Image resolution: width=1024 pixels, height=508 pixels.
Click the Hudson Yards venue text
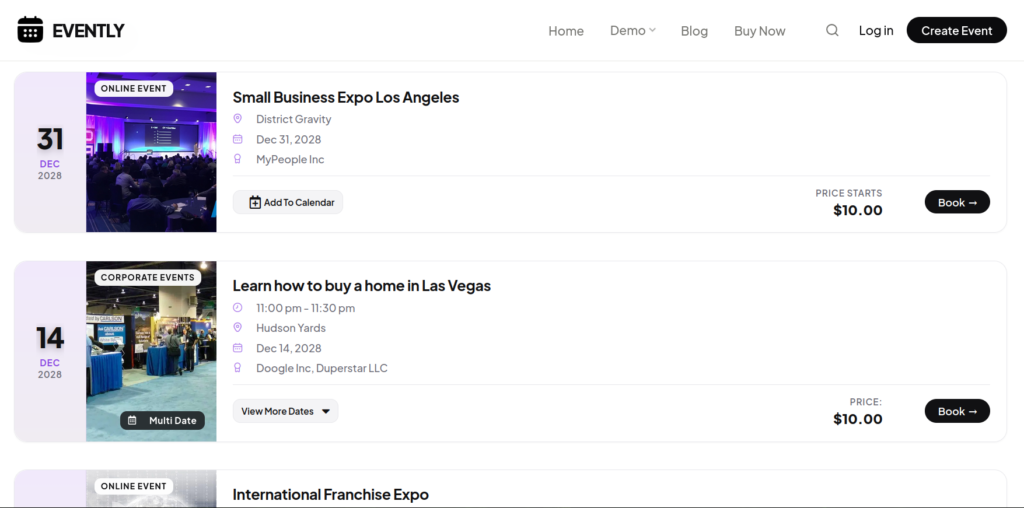[291, 328]
